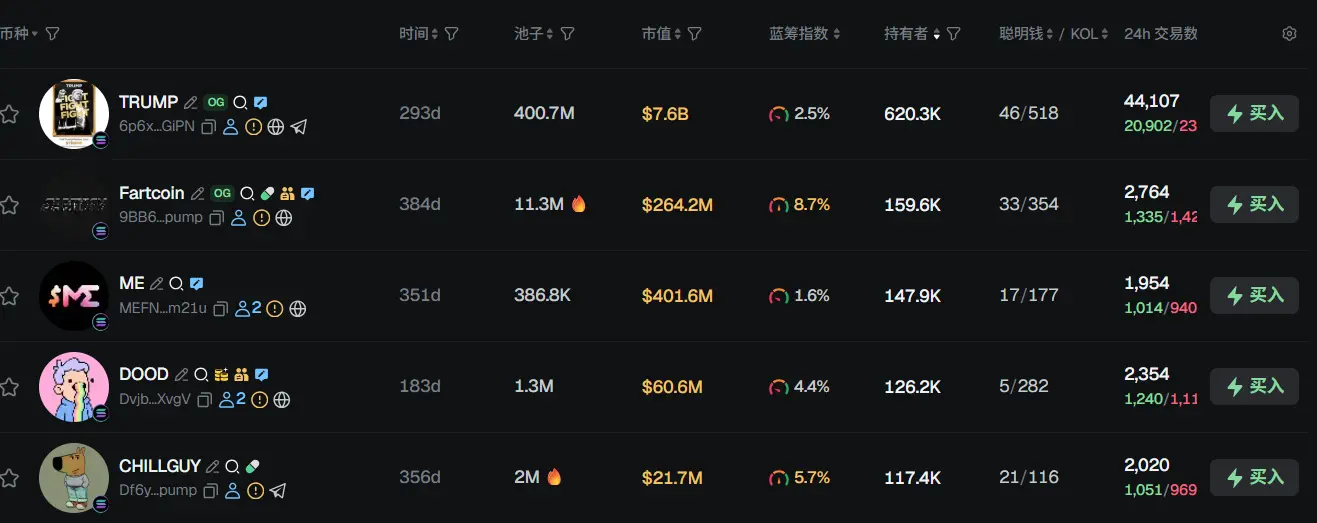This screenshot has height=523, width=1317.
Task: Search CHILLGUY with the magnifier icon
Action: [x=232, y=466]
